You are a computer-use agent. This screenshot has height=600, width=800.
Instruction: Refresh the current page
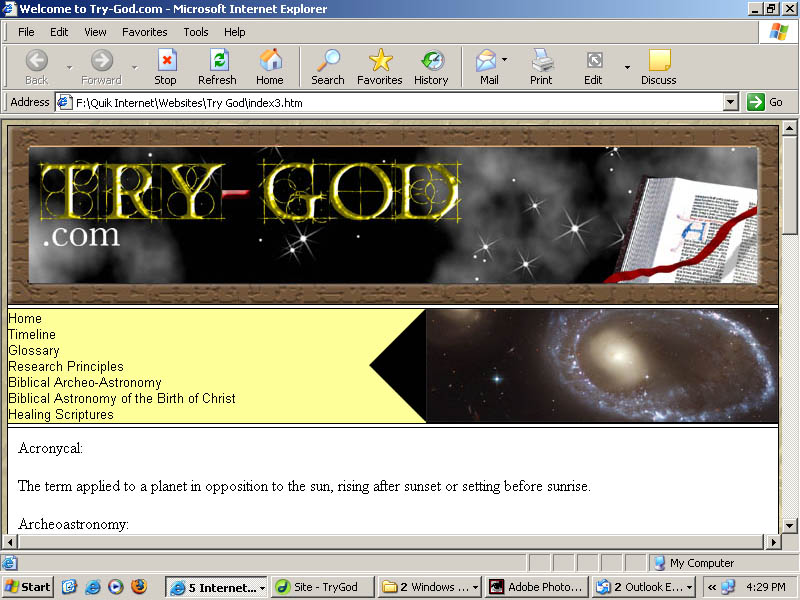pyautogui.click(x=217, y=67)
